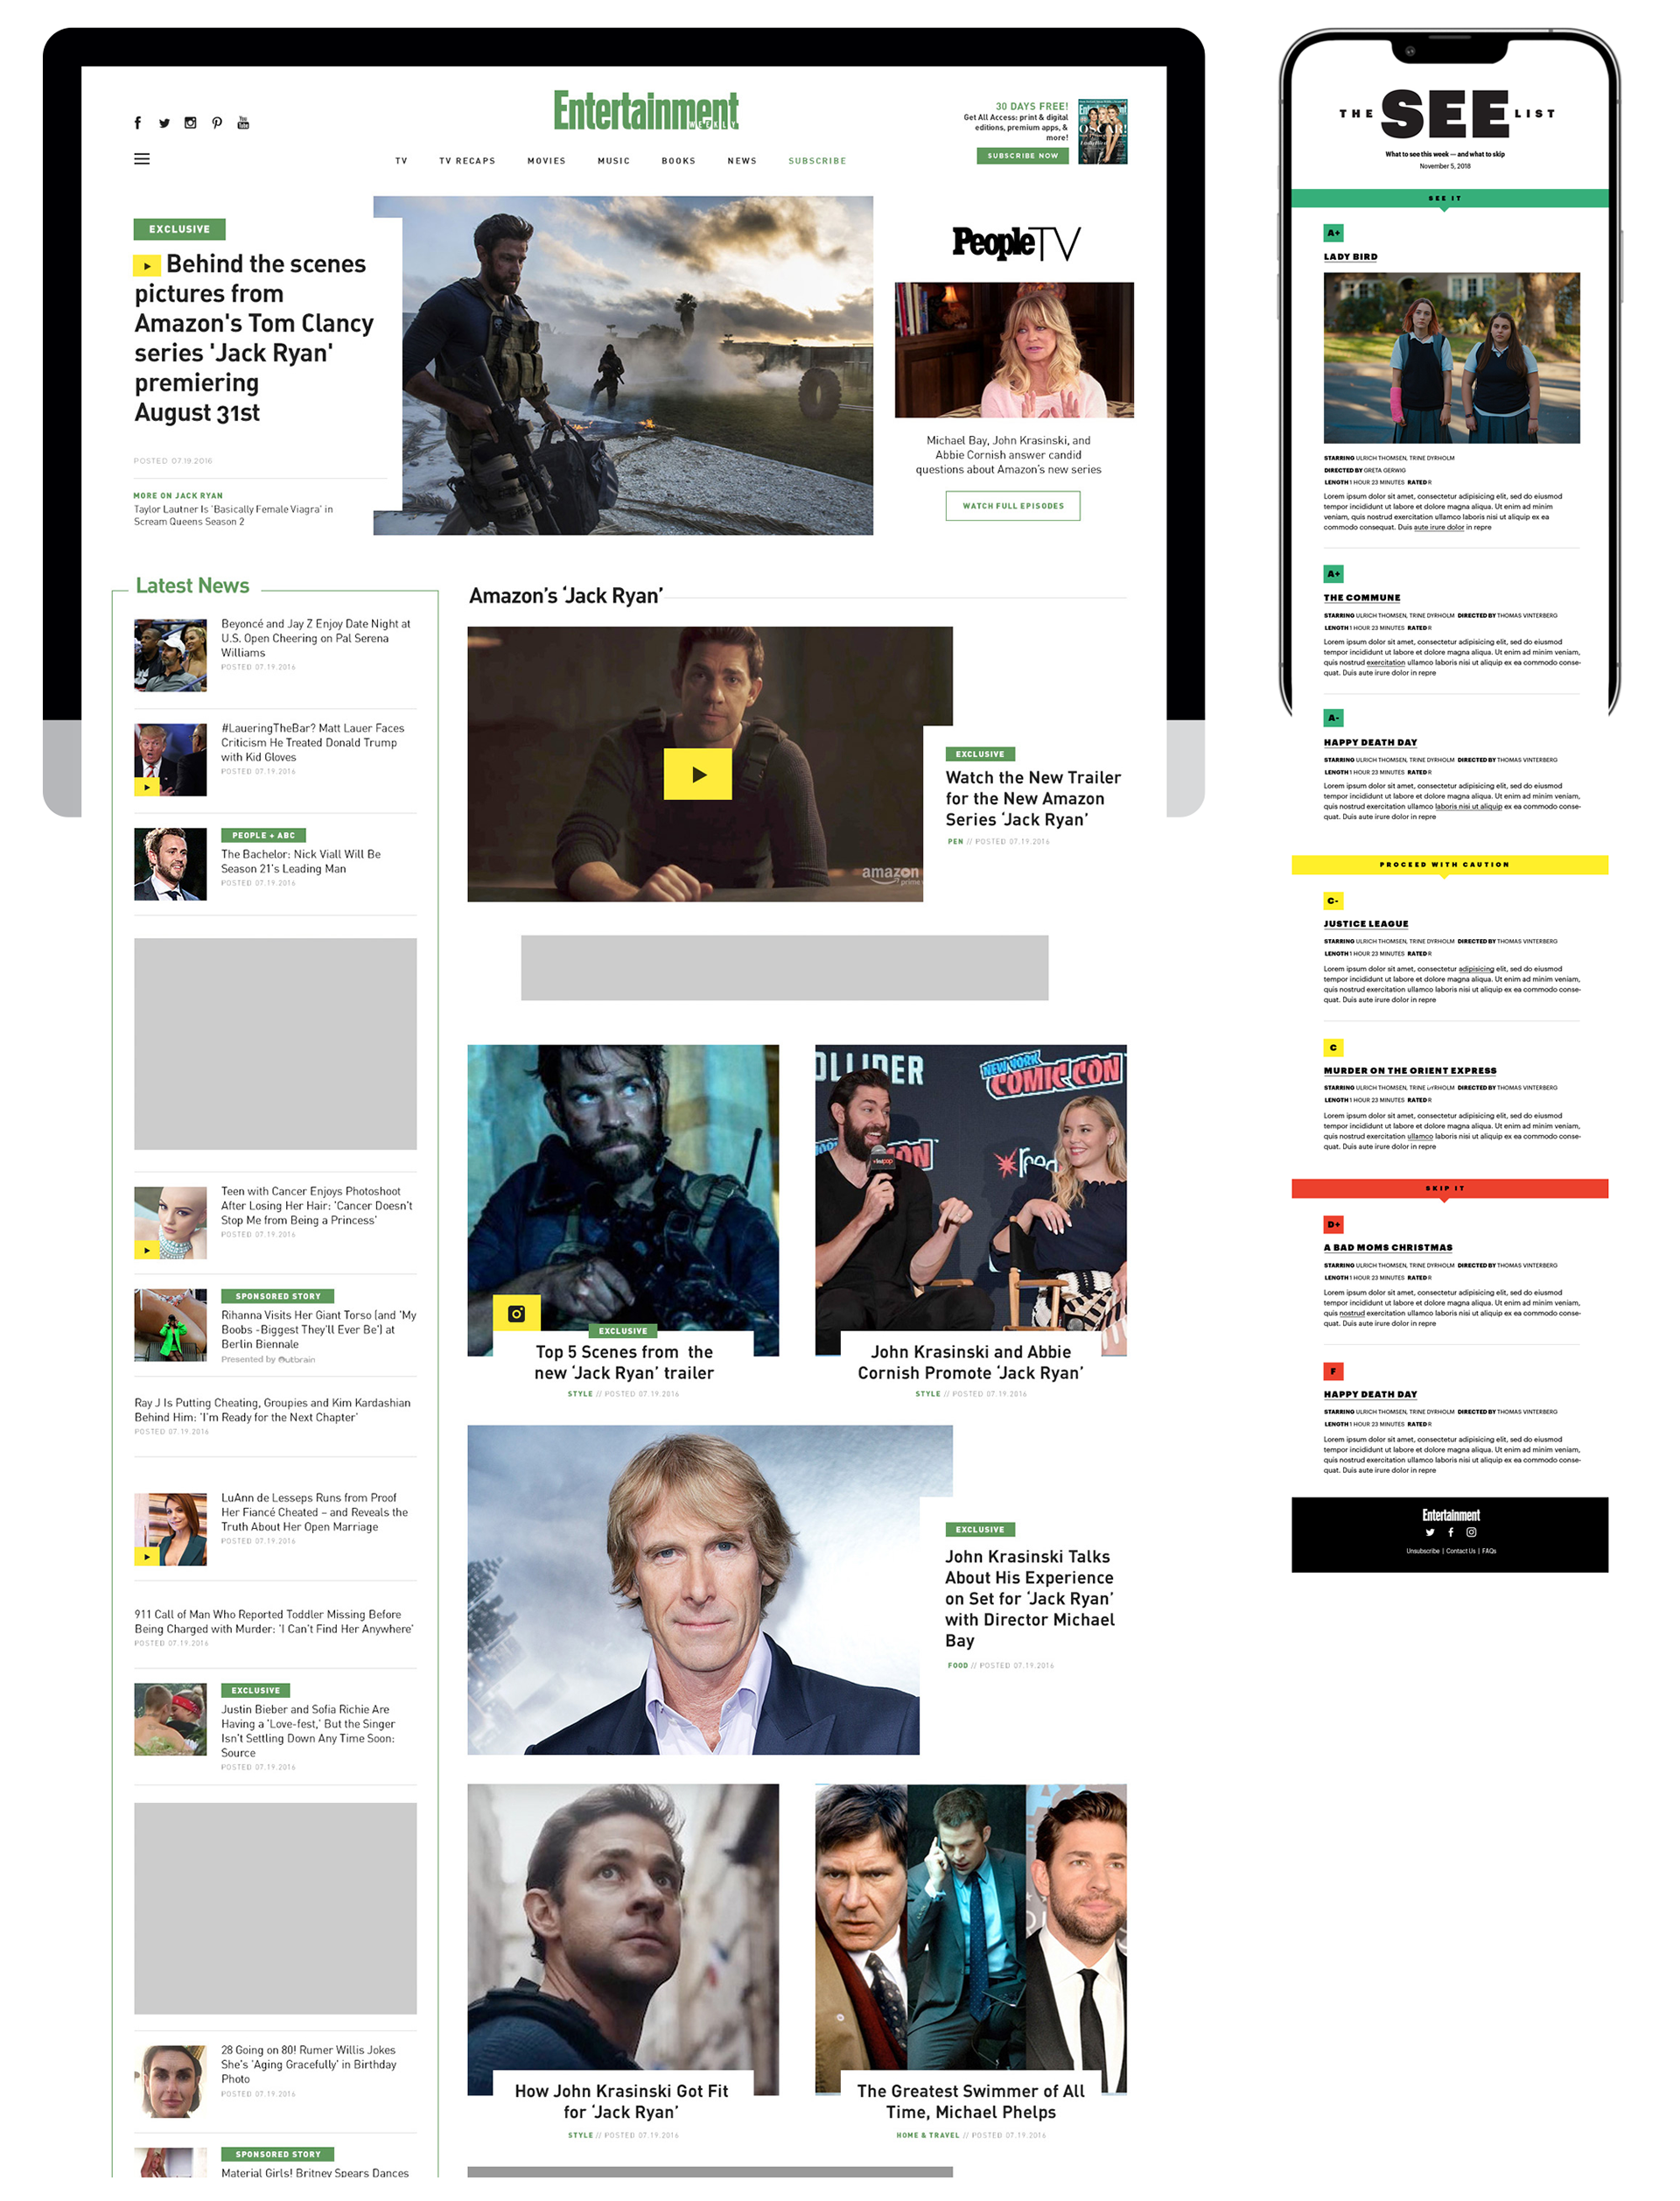Play the Jack Ryan trailer video
The height and width of the screenshot is (2201, 1680).
click(x=698, y=774)
